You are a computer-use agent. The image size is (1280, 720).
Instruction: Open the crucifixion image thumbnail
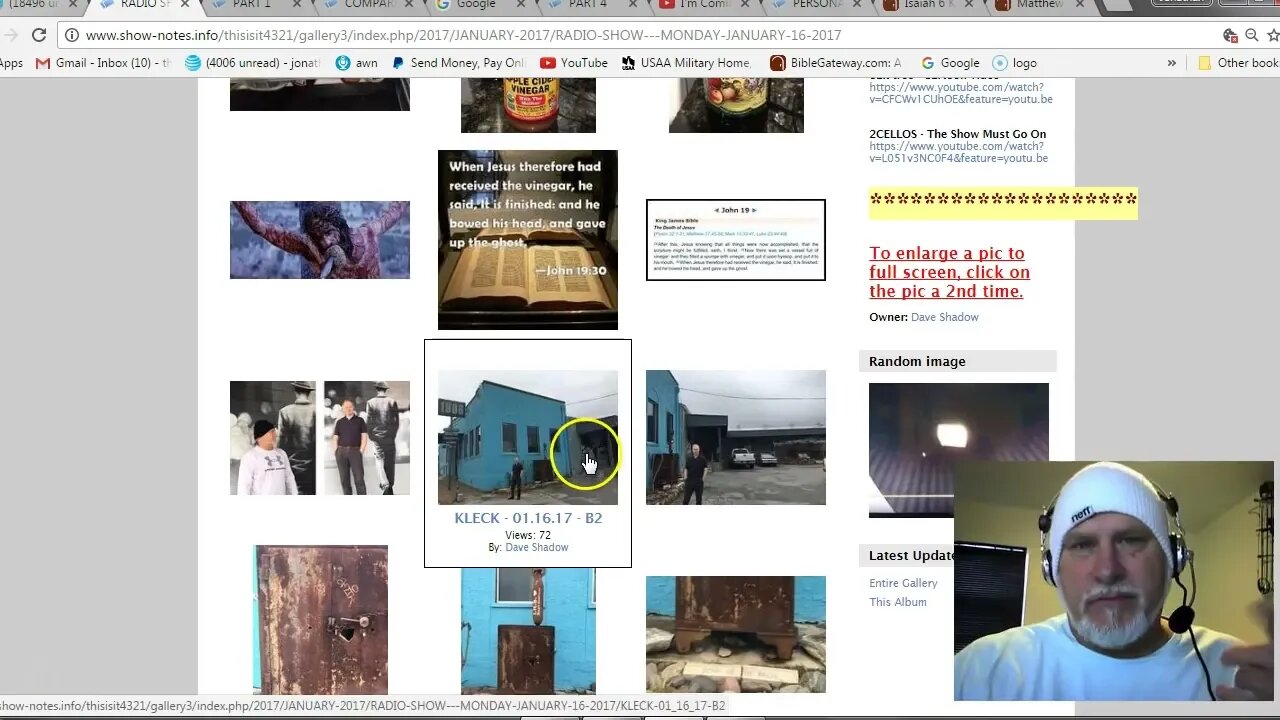point(320,240)
